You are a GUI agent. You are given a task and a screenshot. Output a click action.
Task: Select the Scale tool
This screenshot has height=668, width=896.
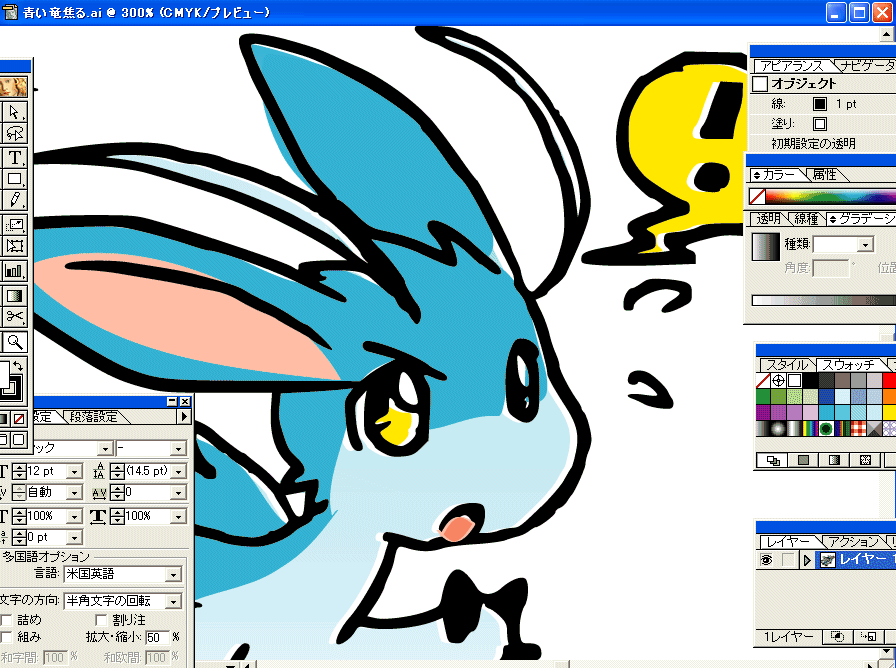click(x=14, y=225)
